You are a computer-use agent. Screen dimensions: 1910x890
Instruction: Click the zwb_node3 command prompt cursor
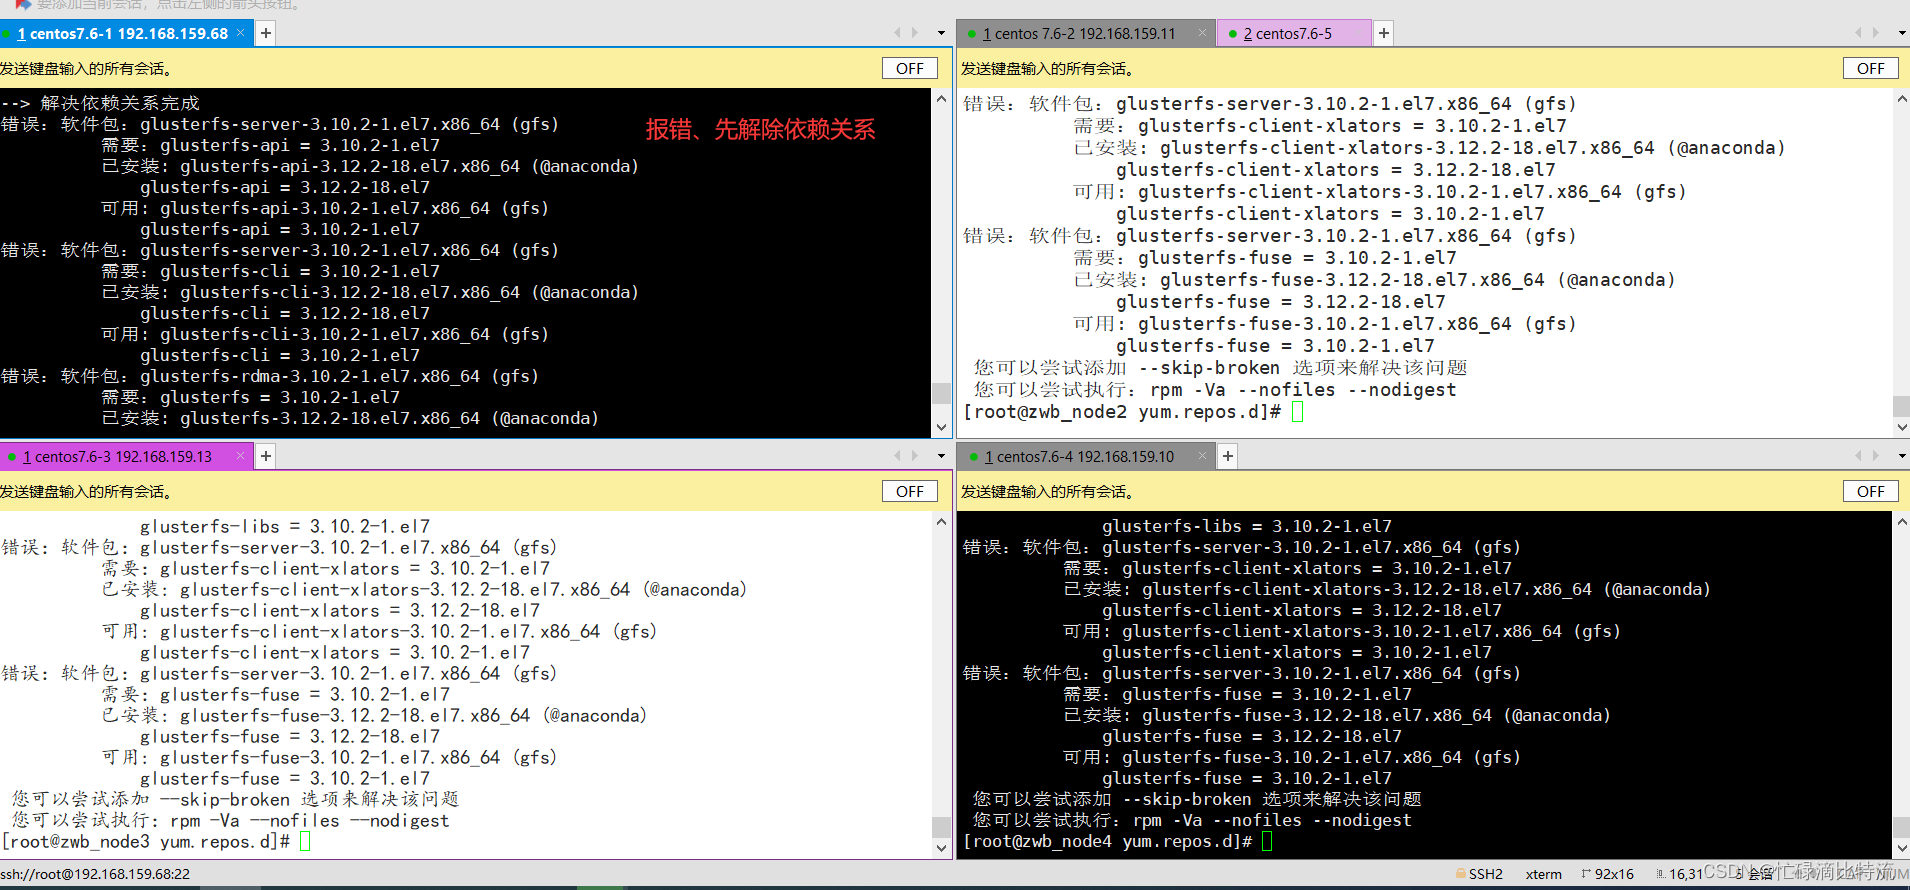tap(305, 842)
